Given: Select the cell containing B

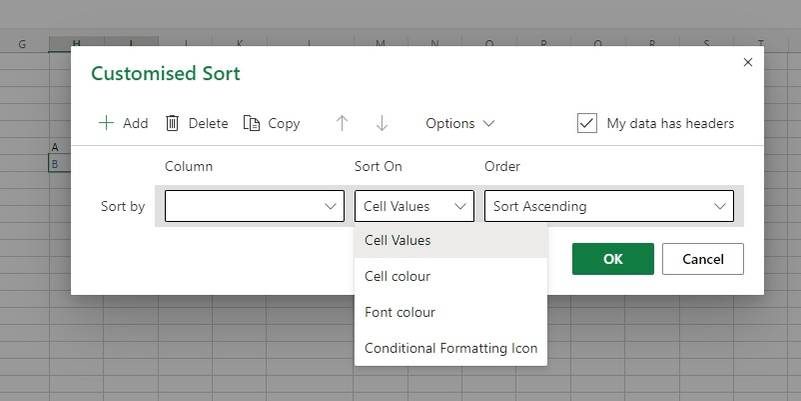Looking at the screenshot, I should (x=55, y=164).
